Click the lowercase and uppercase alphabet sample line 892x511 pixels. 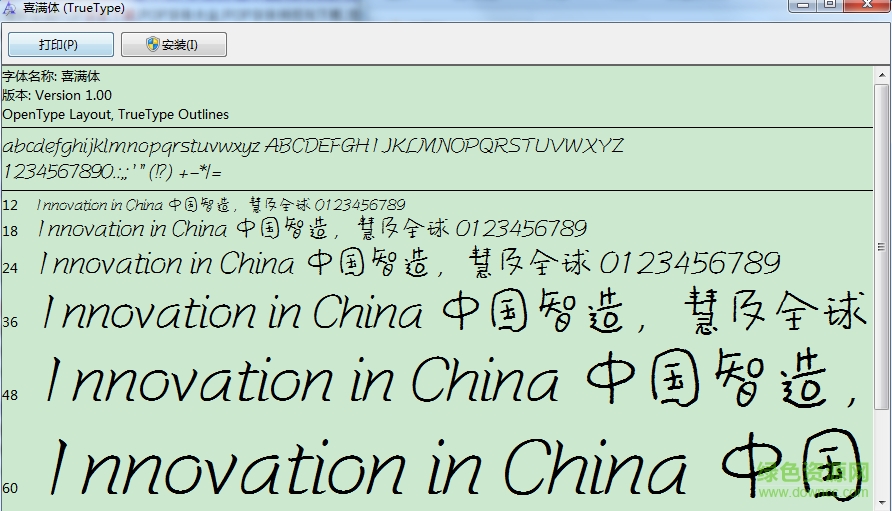(313, 146)
